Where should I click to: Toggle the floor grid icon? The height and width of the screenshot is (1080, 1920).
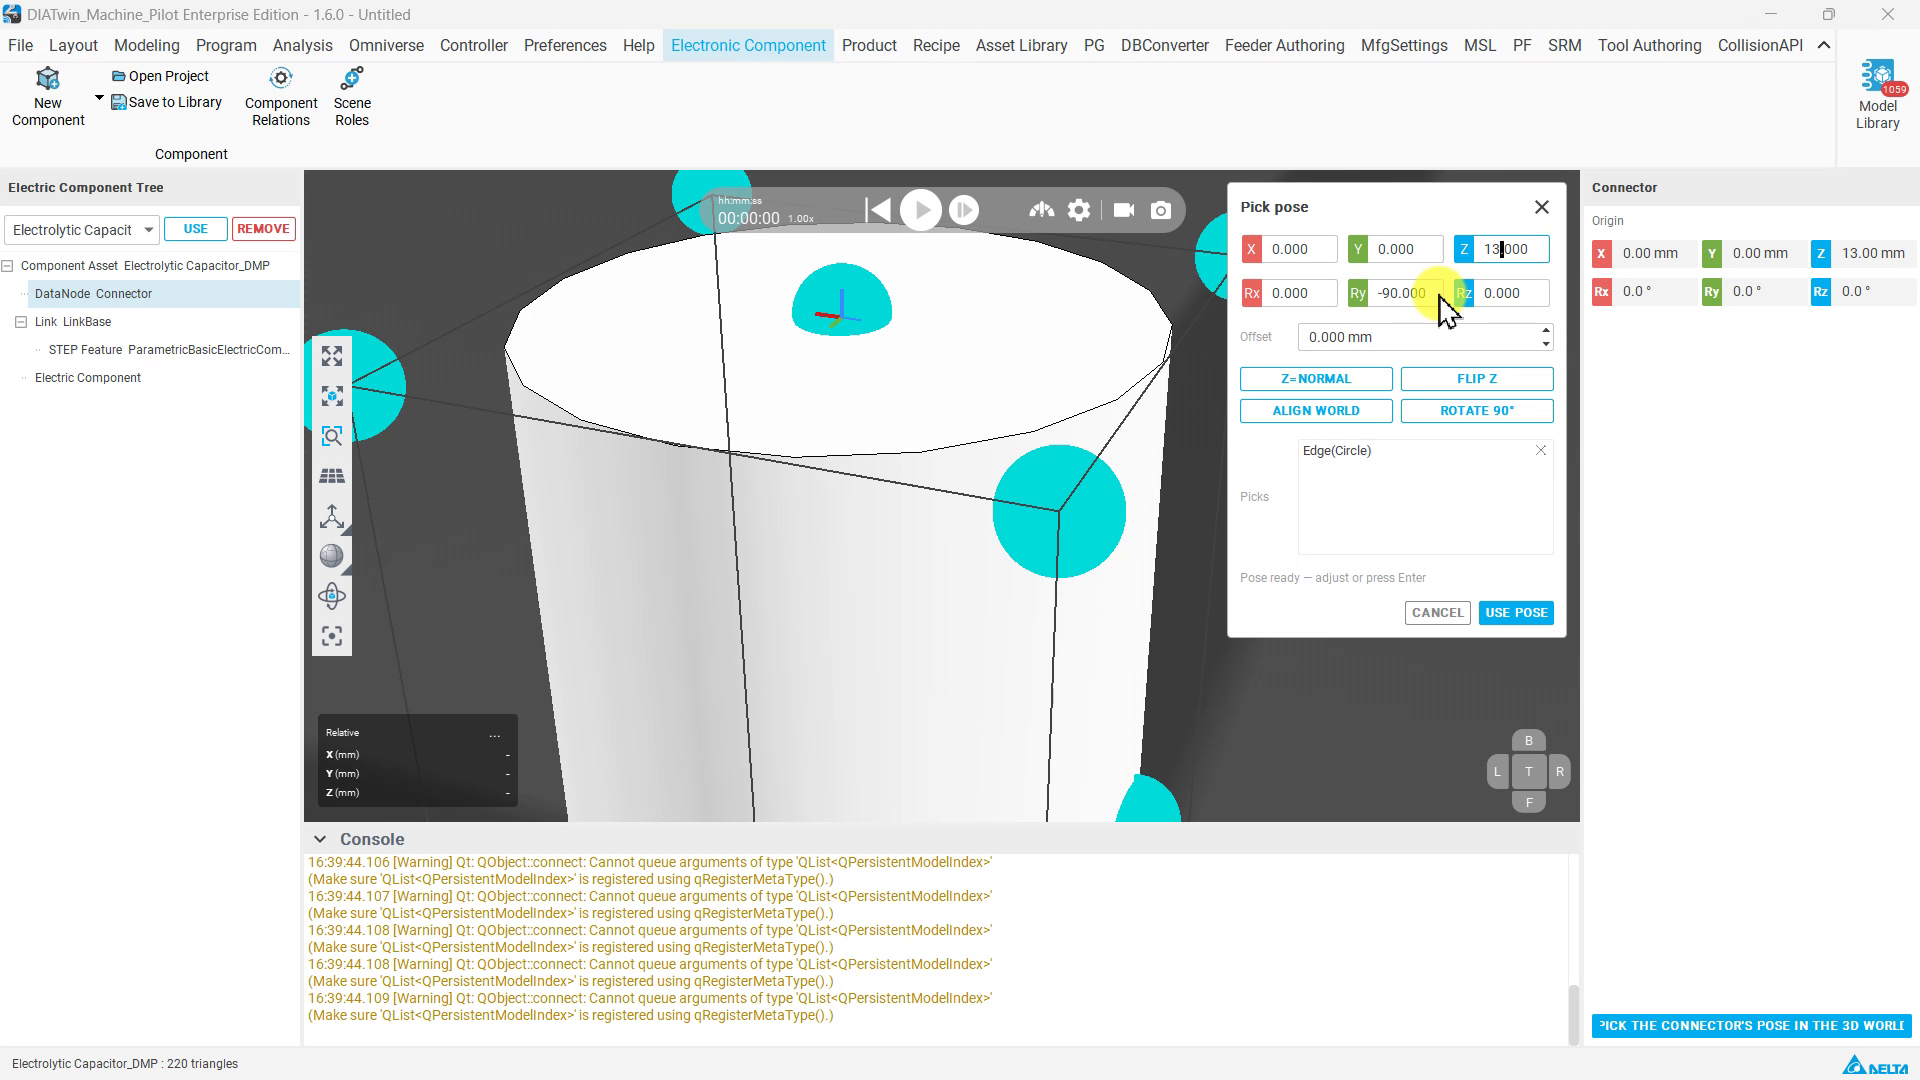coord(332,477)
